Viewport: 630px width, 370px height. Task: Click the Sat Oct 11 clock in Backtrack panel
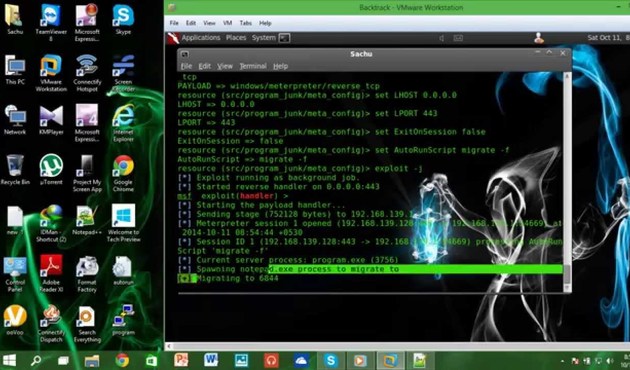(x=608, y=38)
